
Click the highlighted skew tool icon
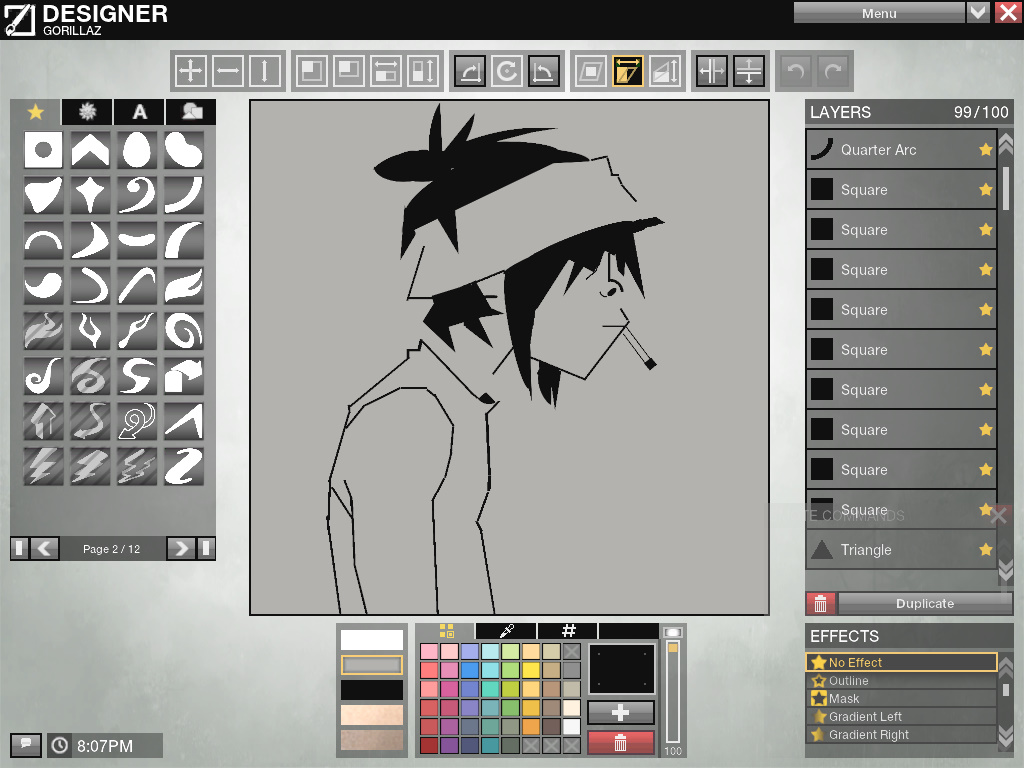coord(628,71)
